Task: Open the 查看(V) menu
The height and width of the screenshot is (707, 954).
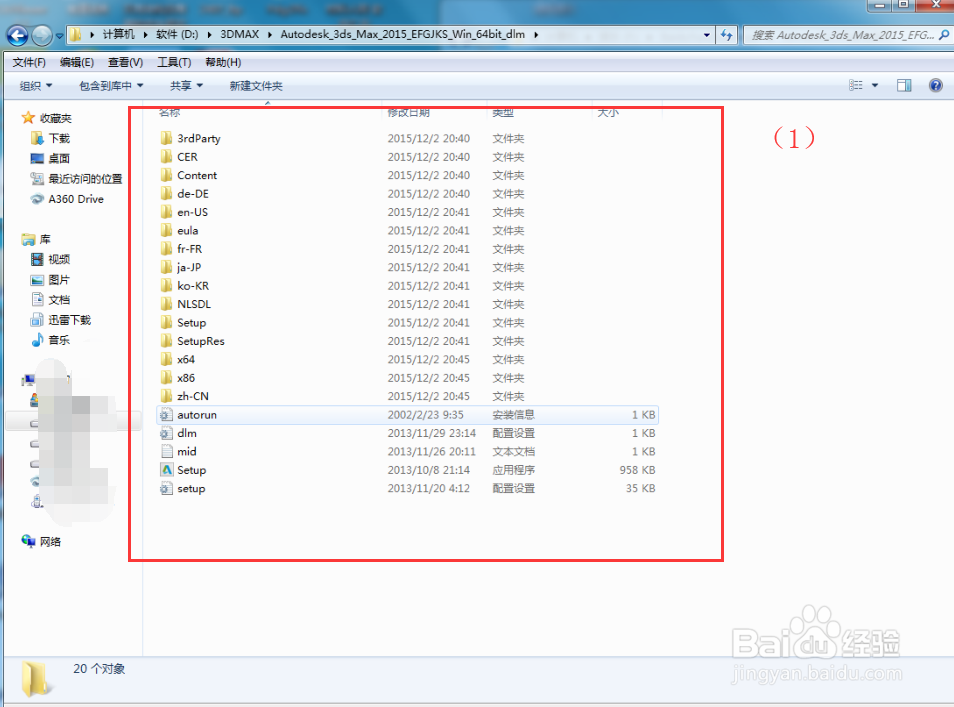Action: tap(125, 62)
